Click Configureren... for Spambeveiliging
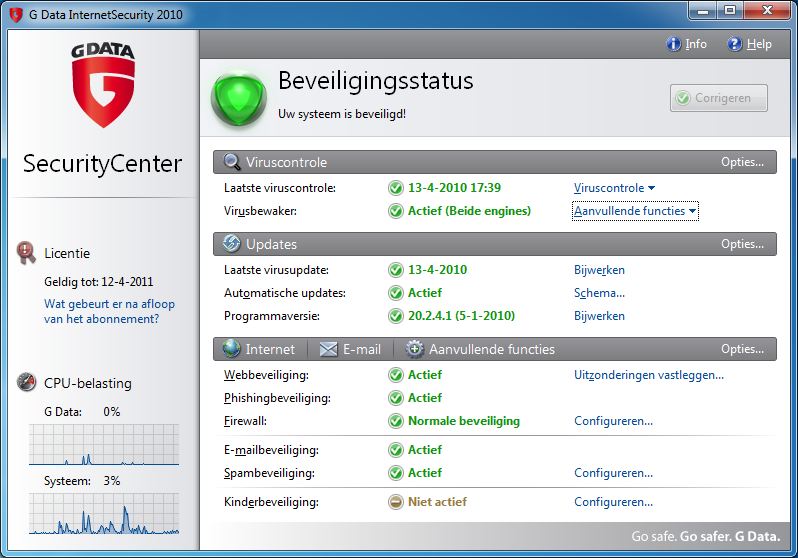 click(x=613, y=472)
